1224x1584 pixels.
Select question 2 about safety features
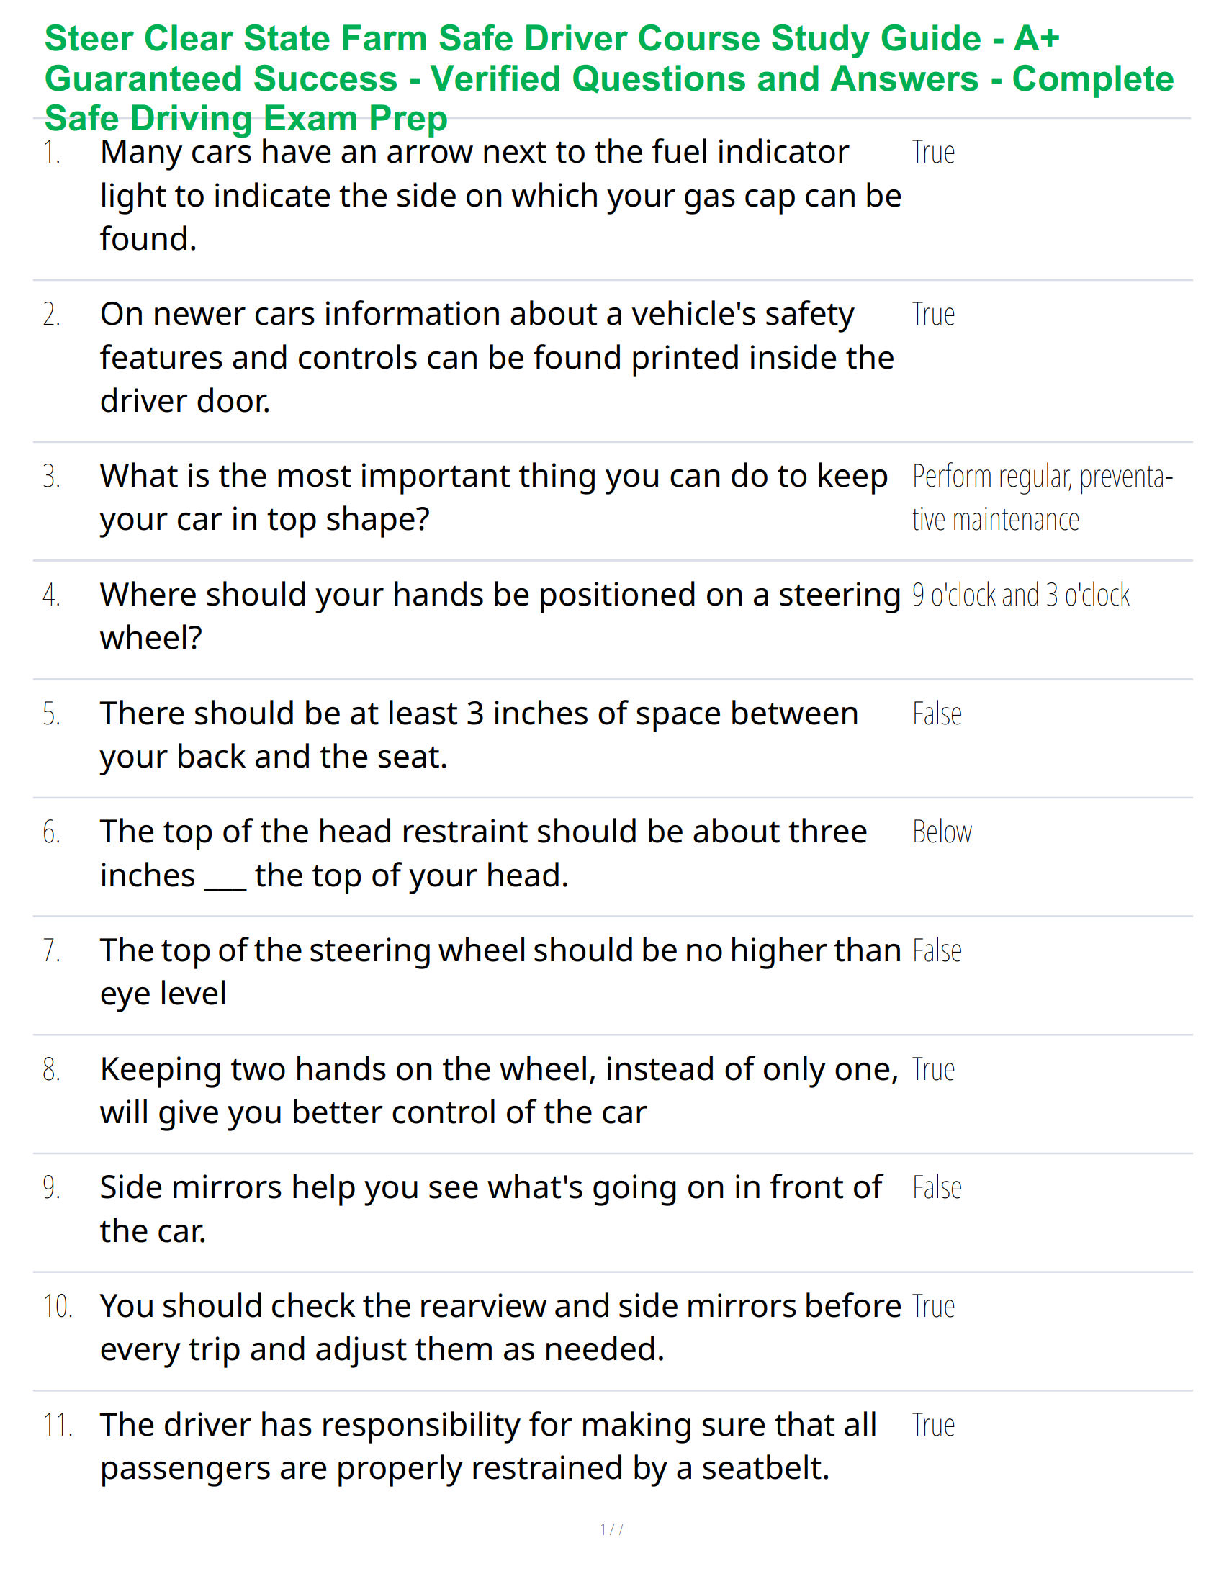pos(497,357)
